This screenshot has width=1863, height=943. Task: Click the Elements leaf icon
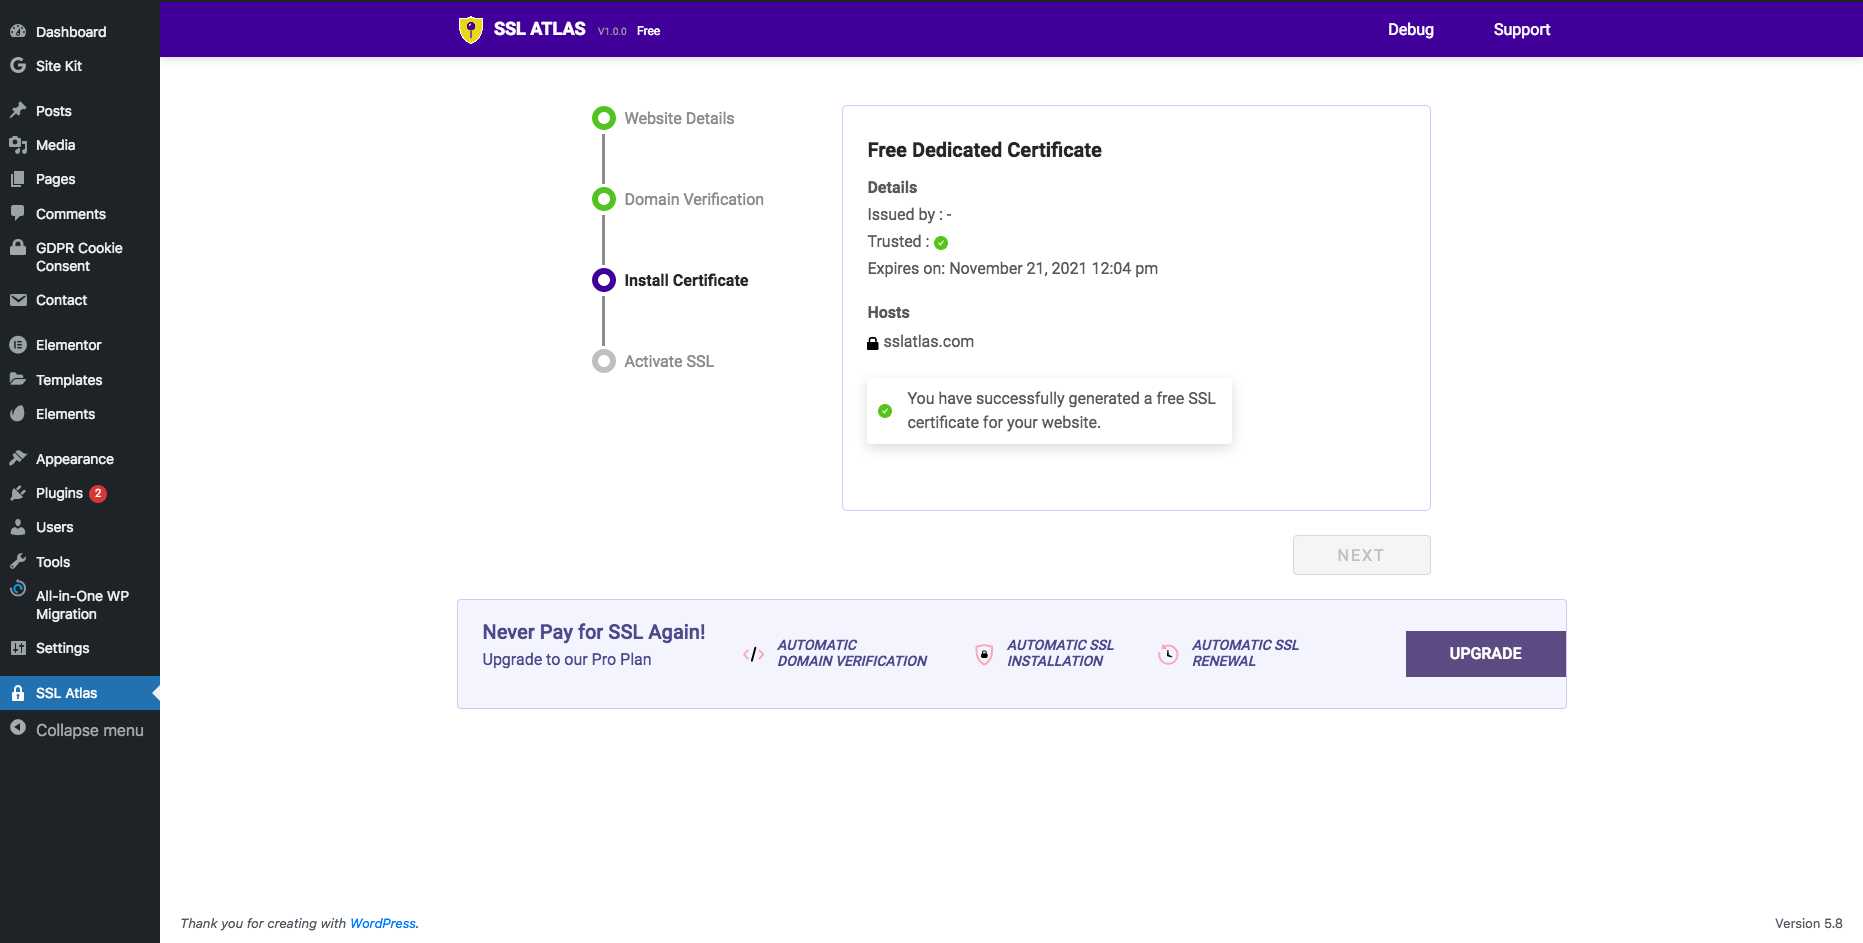[x=18, y=414]
